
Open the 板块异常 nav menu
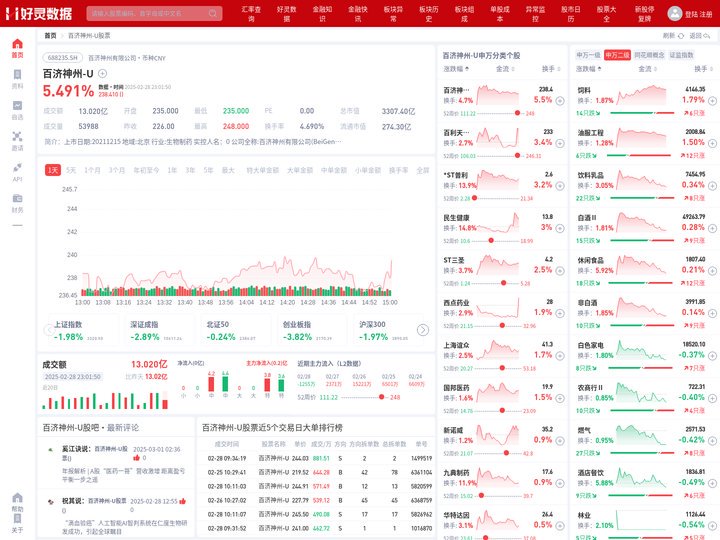(393, 13)
